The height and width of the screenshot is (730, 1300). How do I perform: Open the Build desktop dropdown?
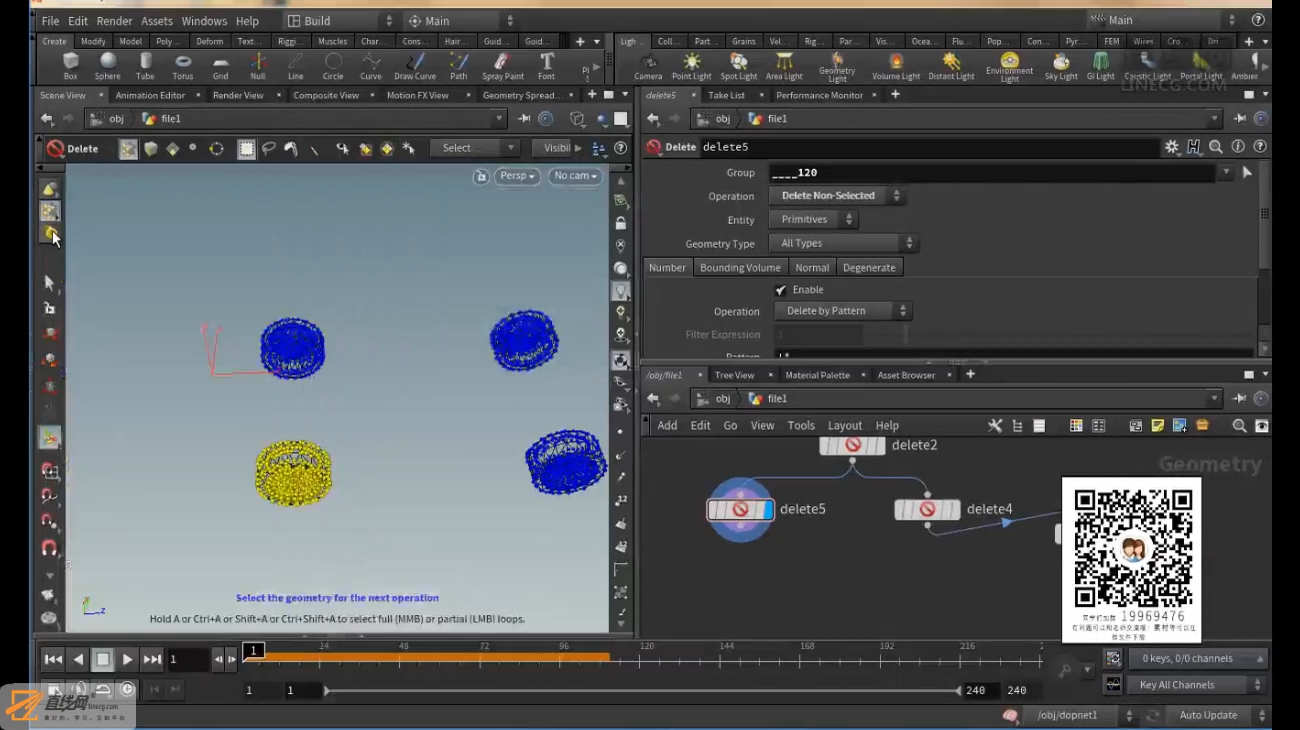pos(339,20)
